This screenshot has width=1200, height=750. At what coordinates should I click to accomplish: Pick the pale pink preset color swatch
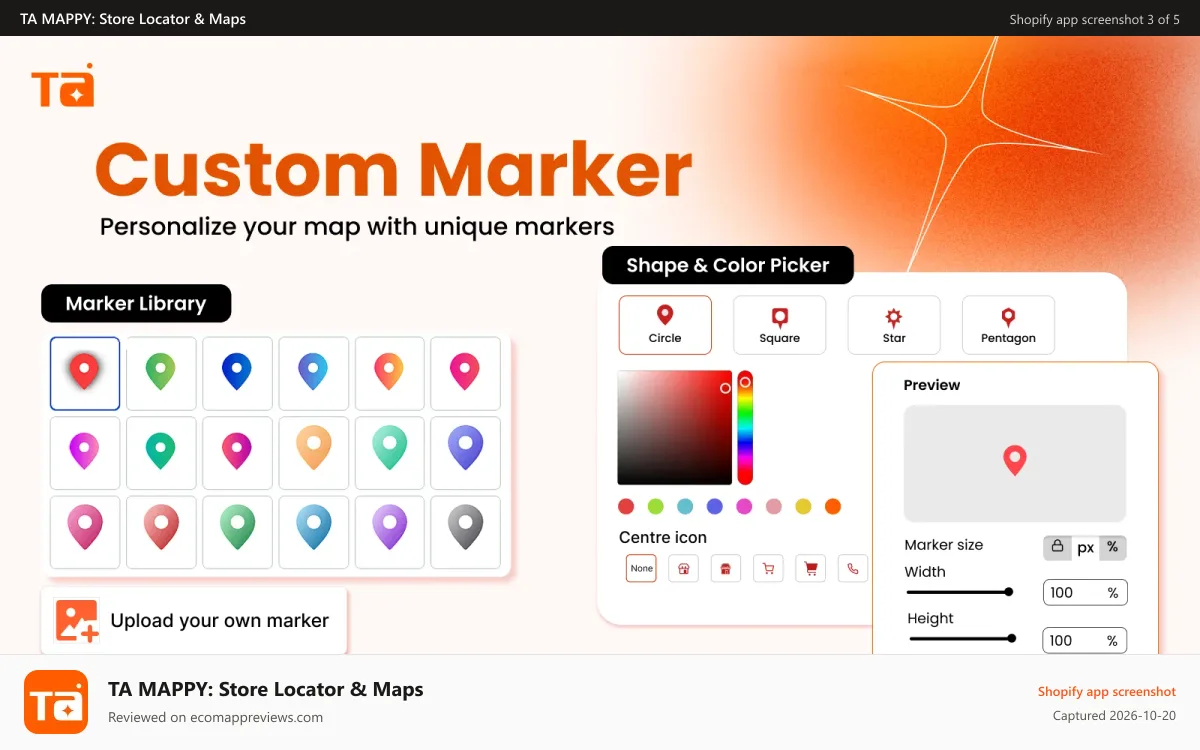tap(774, 507)
